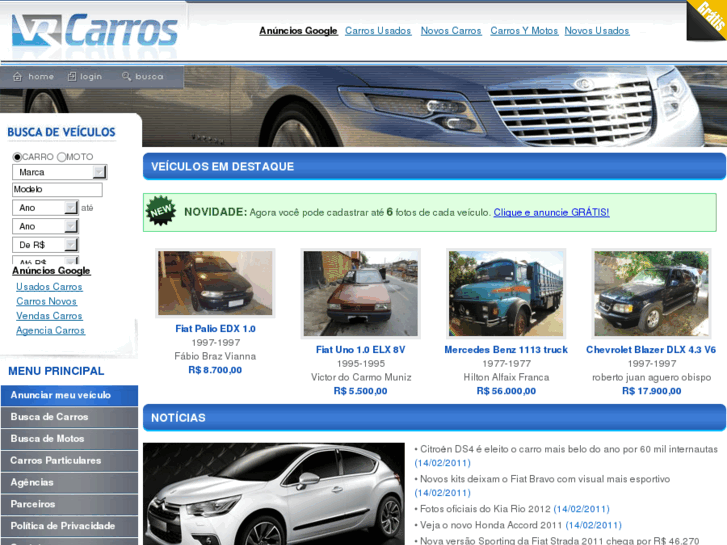Click the login door icon
Image resolution: width=727 pixels, height=545 pixels.
(72, 77)
